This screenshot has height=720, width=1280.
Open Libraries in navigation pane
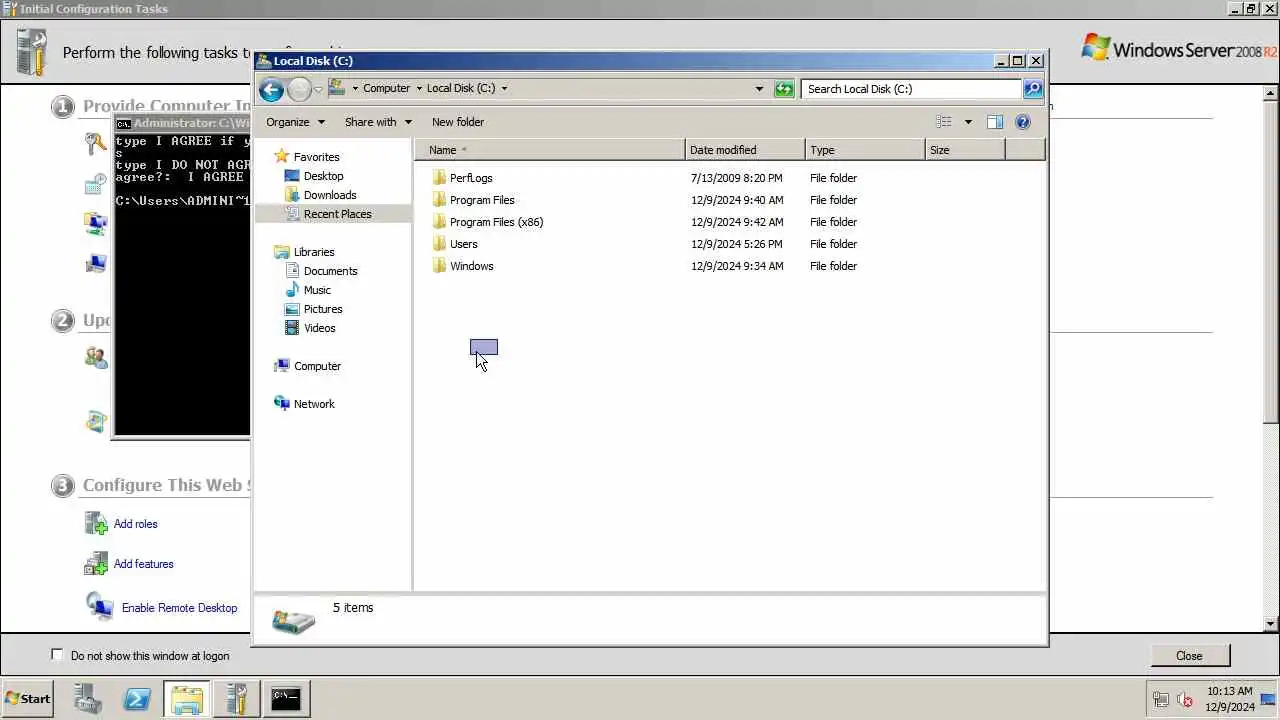tap(314, 252)
